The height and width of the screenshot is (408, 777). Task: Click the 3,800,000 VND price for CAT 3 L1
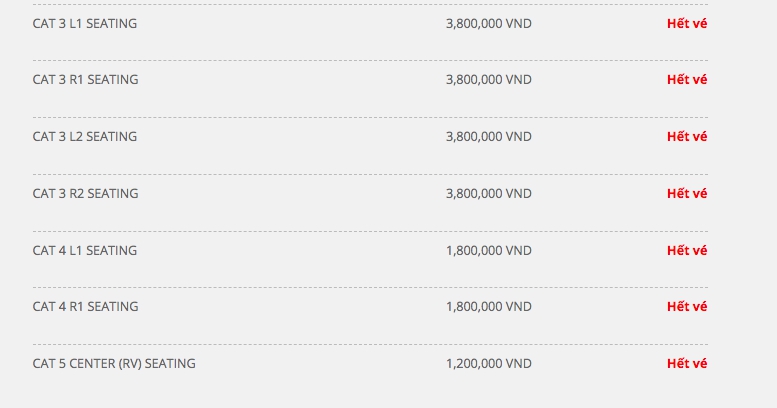pyautogui.click(x=488, y=23)
